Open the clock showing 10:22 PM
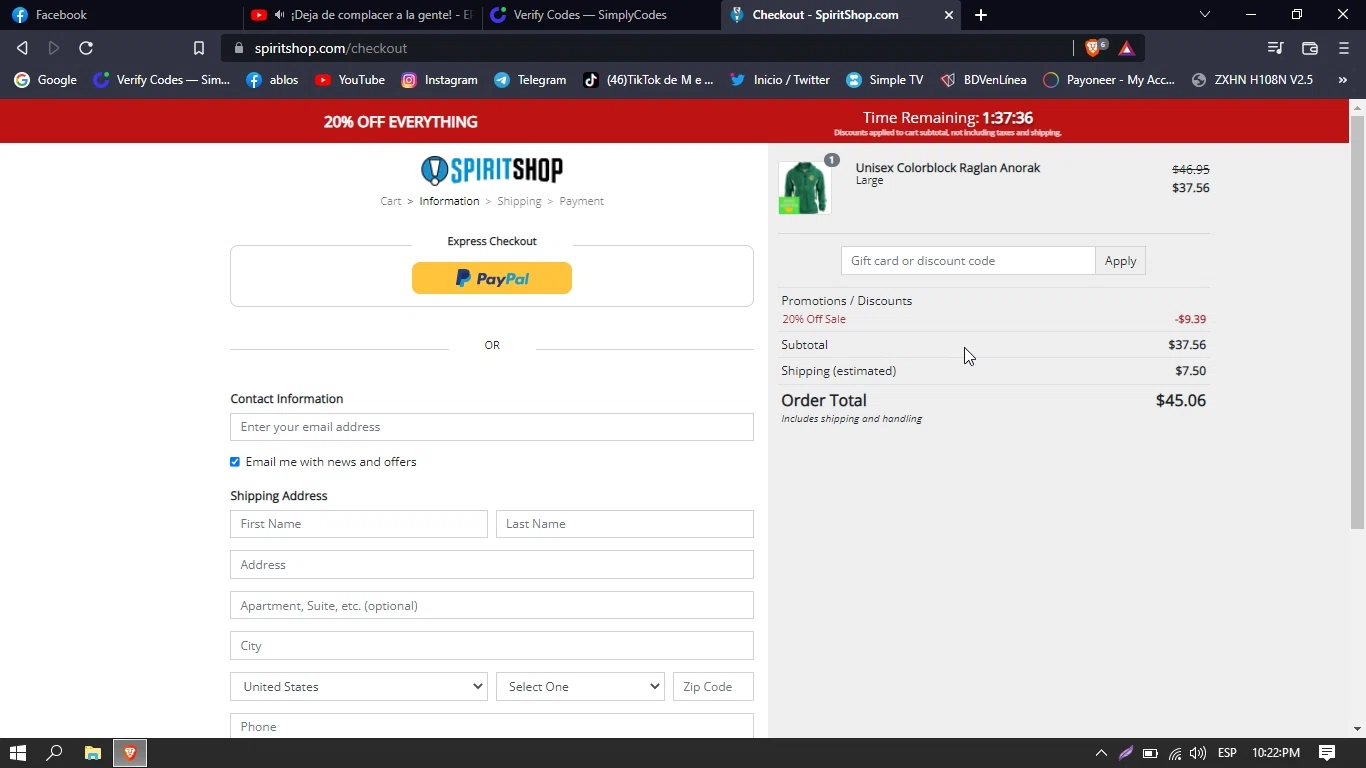This screenshot has width=1366, height=768. (x=1276, y=753)
